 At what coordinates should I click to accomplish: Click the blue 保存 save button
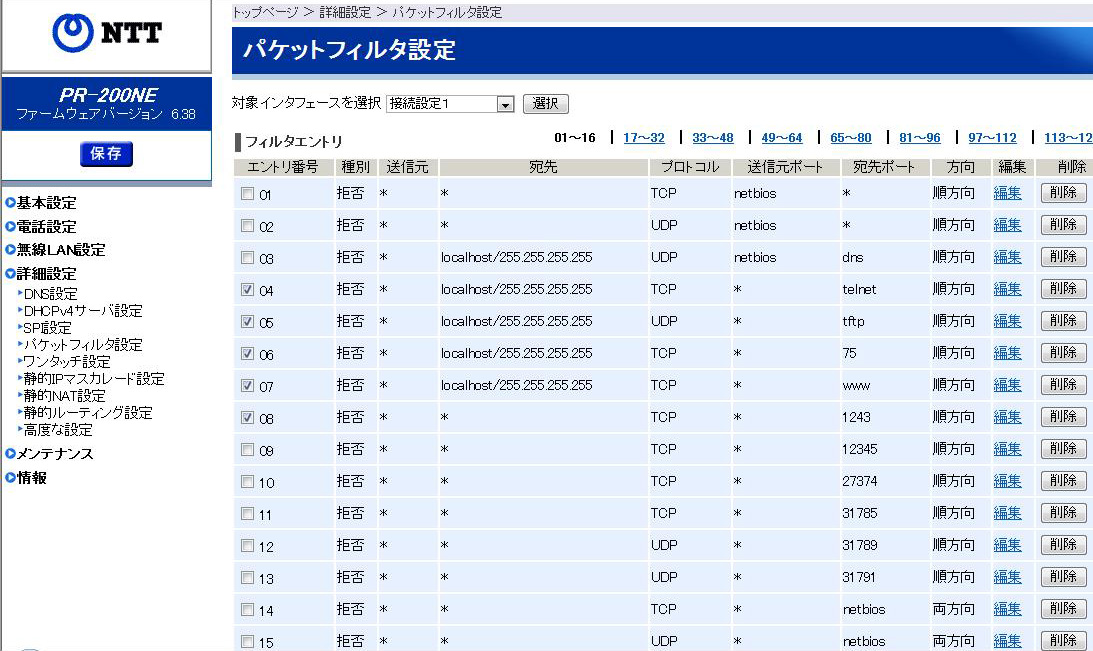tap(106, 154)
